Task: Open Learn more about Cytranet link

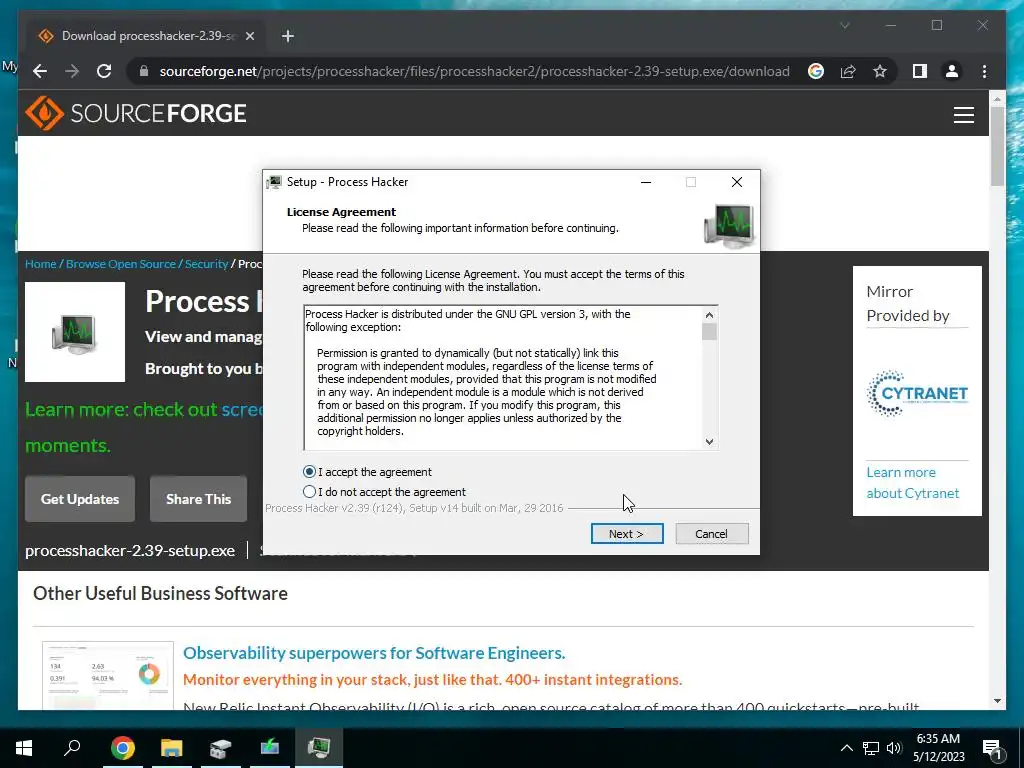Action: pos(912,483)
